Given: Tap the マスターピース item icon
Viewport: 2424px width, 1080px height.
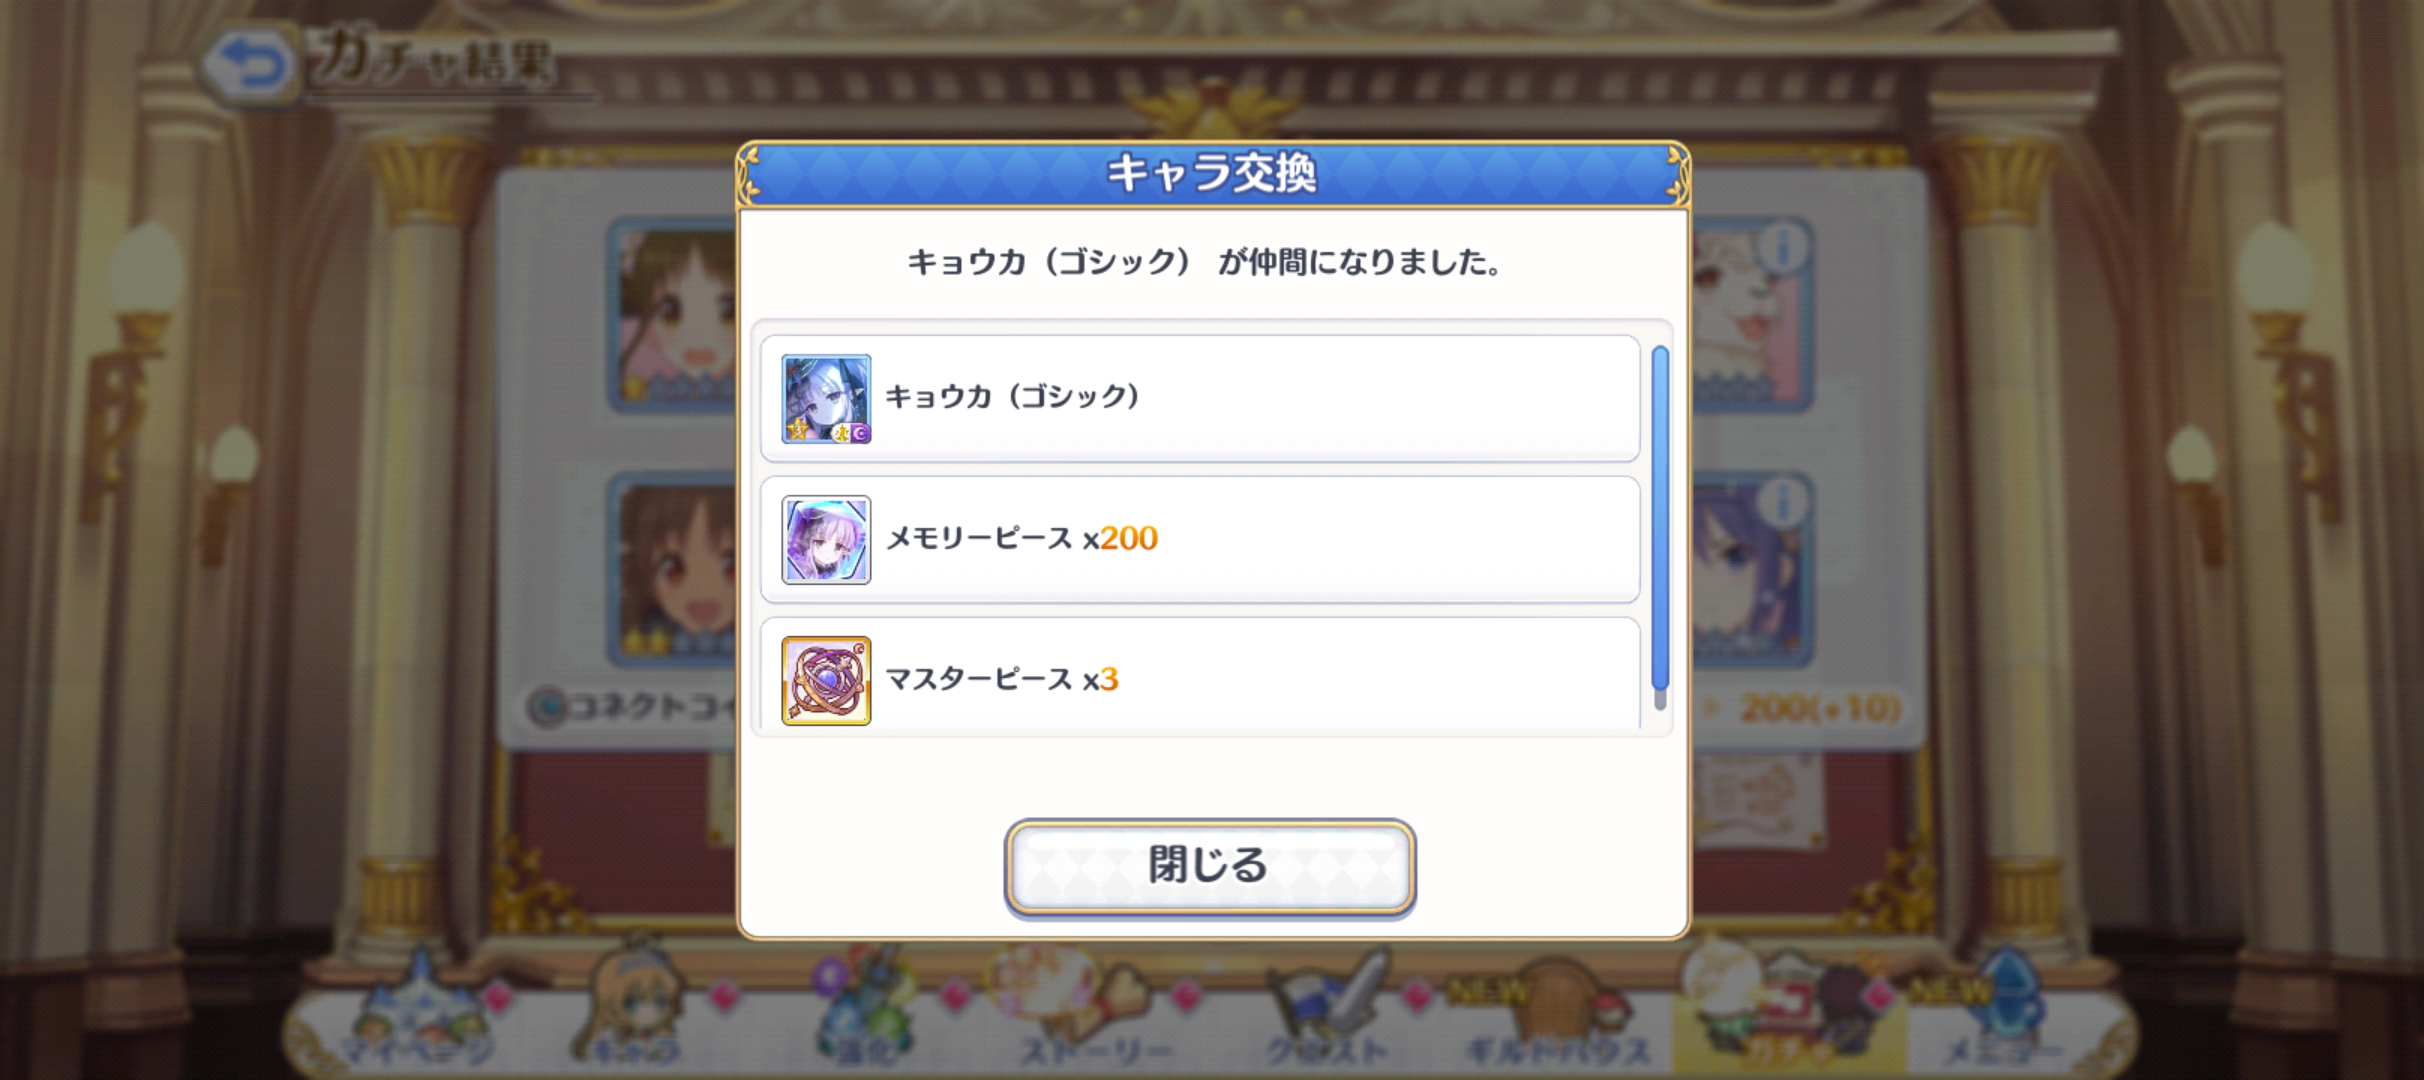Looking at the screenshot, I should 826,681.
